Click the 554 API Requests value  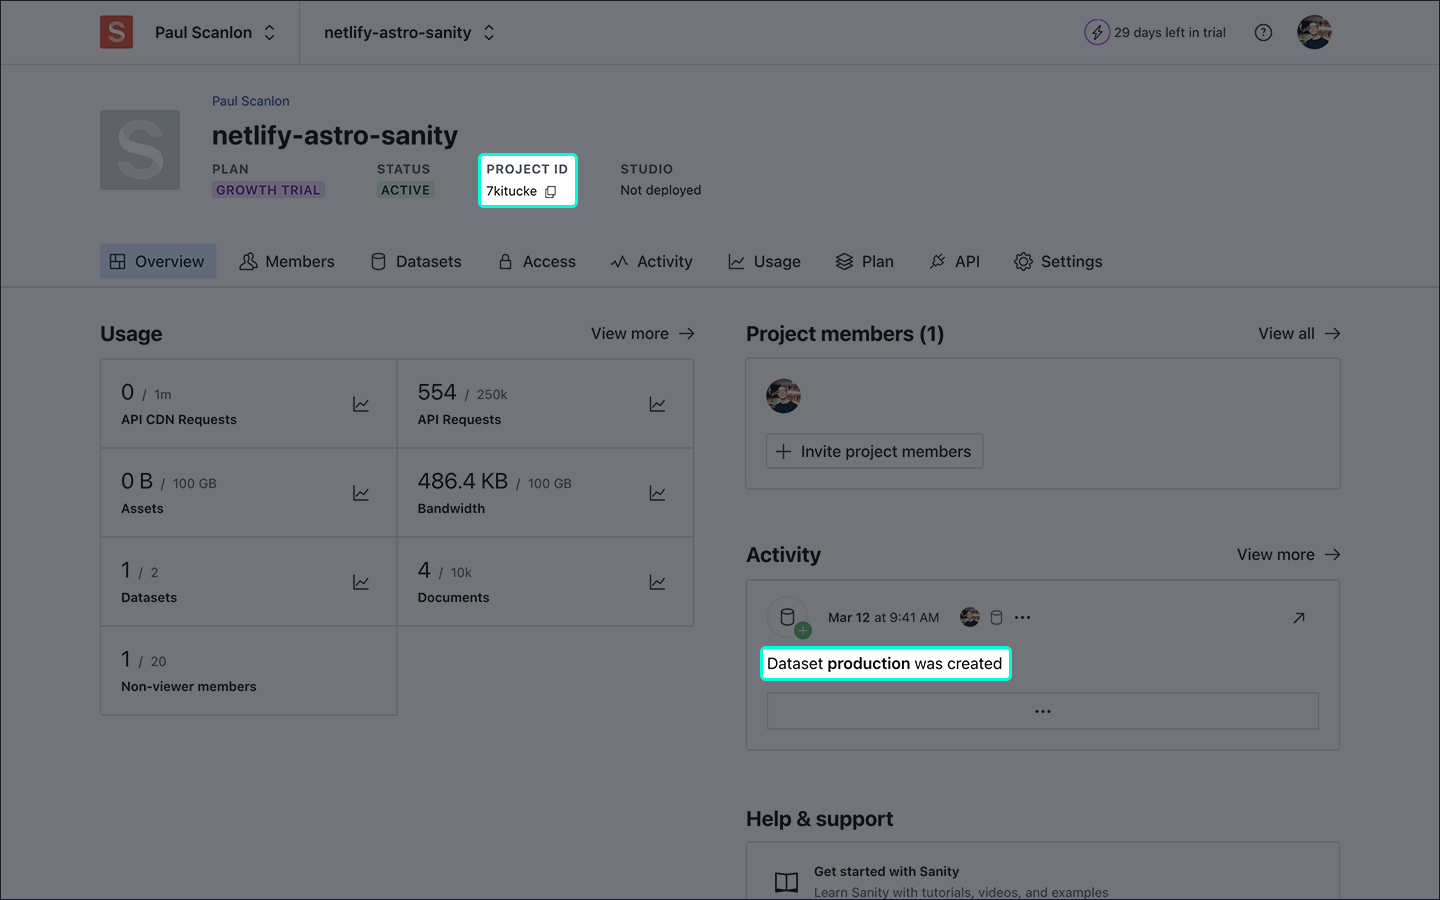click(x=437, y=393)
